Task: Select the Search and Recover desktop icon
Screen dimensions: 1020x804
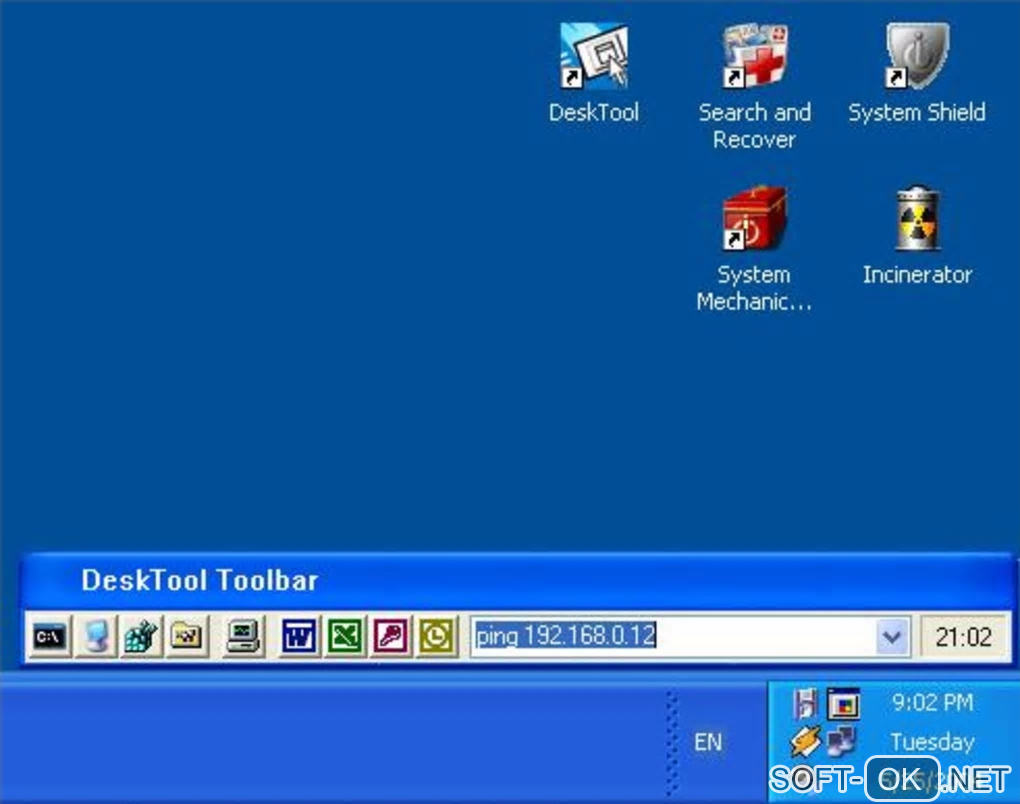Action: pyautogui.click(x=755, y=86)
